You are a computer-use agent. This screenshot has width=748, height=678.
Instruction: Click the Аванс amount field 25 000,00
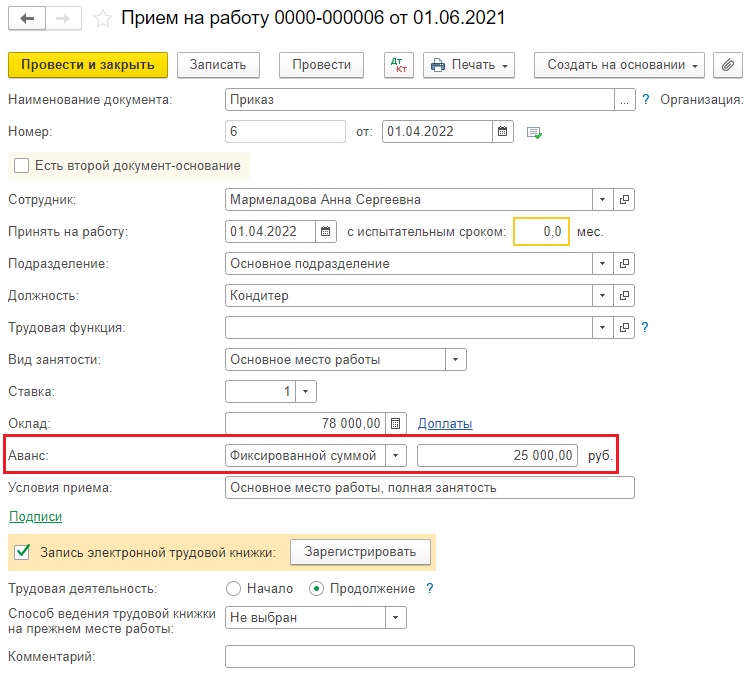click(498, 455)
